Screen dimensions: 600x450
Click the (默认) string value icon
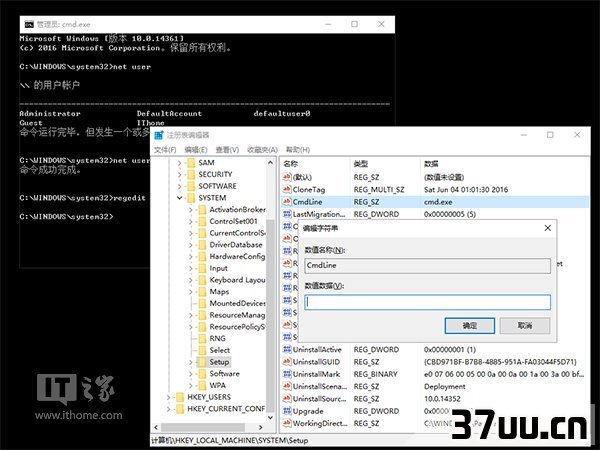pos(287,177)
